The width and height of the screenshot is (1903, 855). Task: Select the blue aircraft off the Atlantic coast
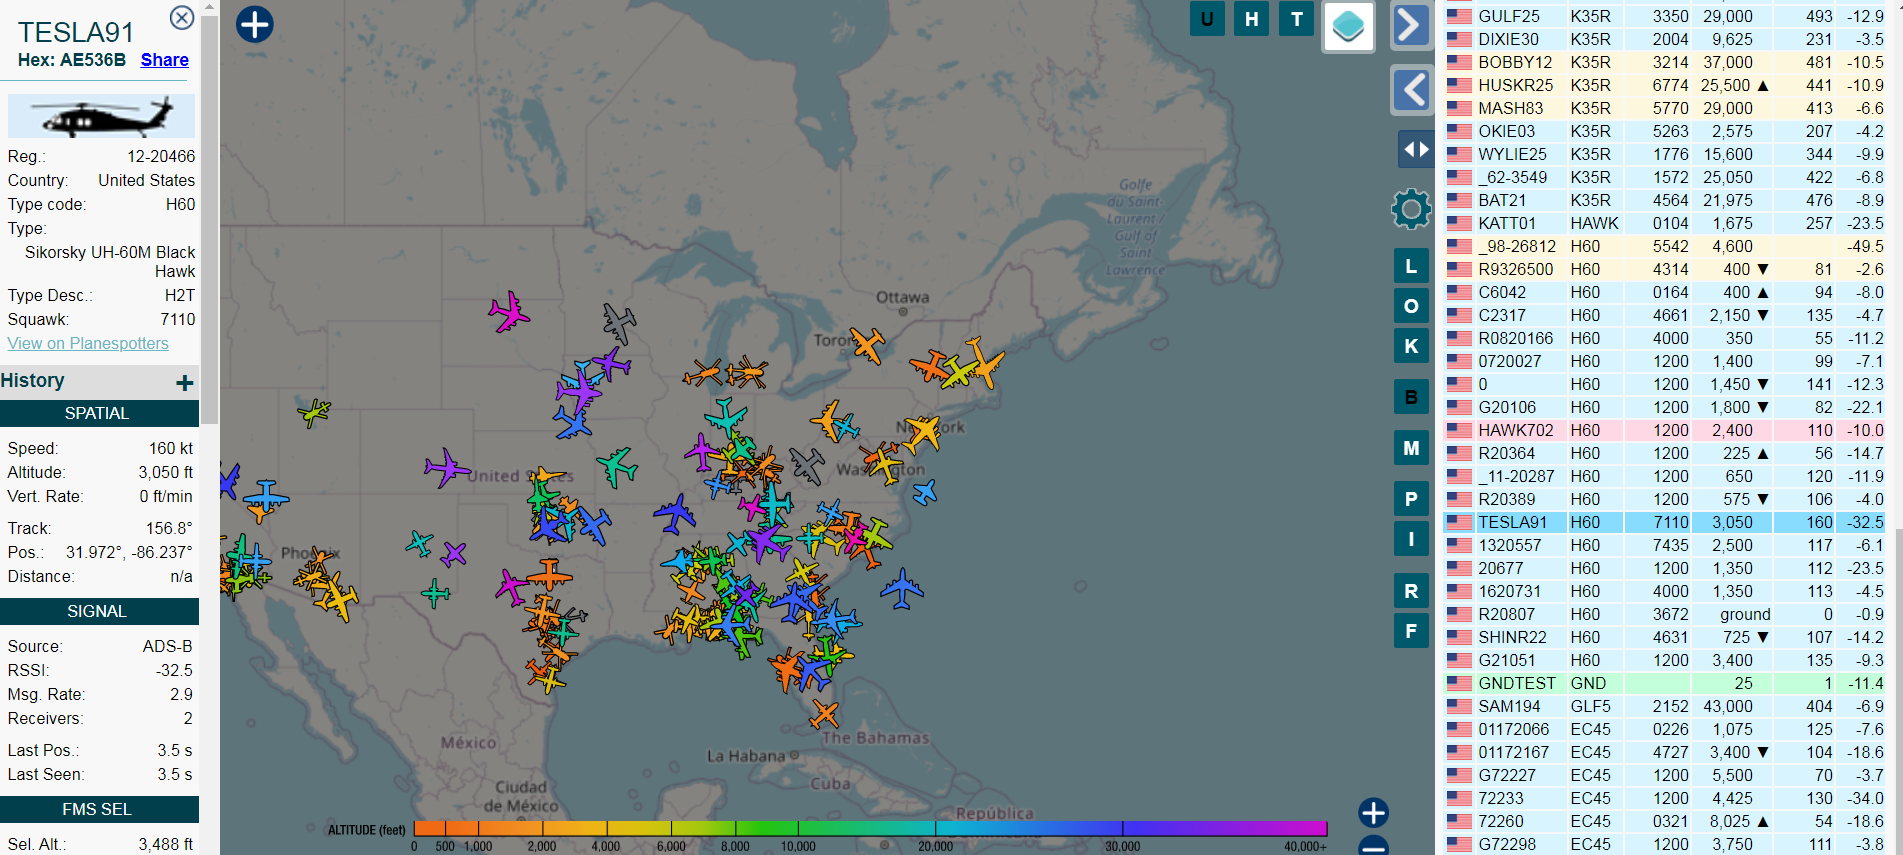pyautogui.click(x=902, y=588)
